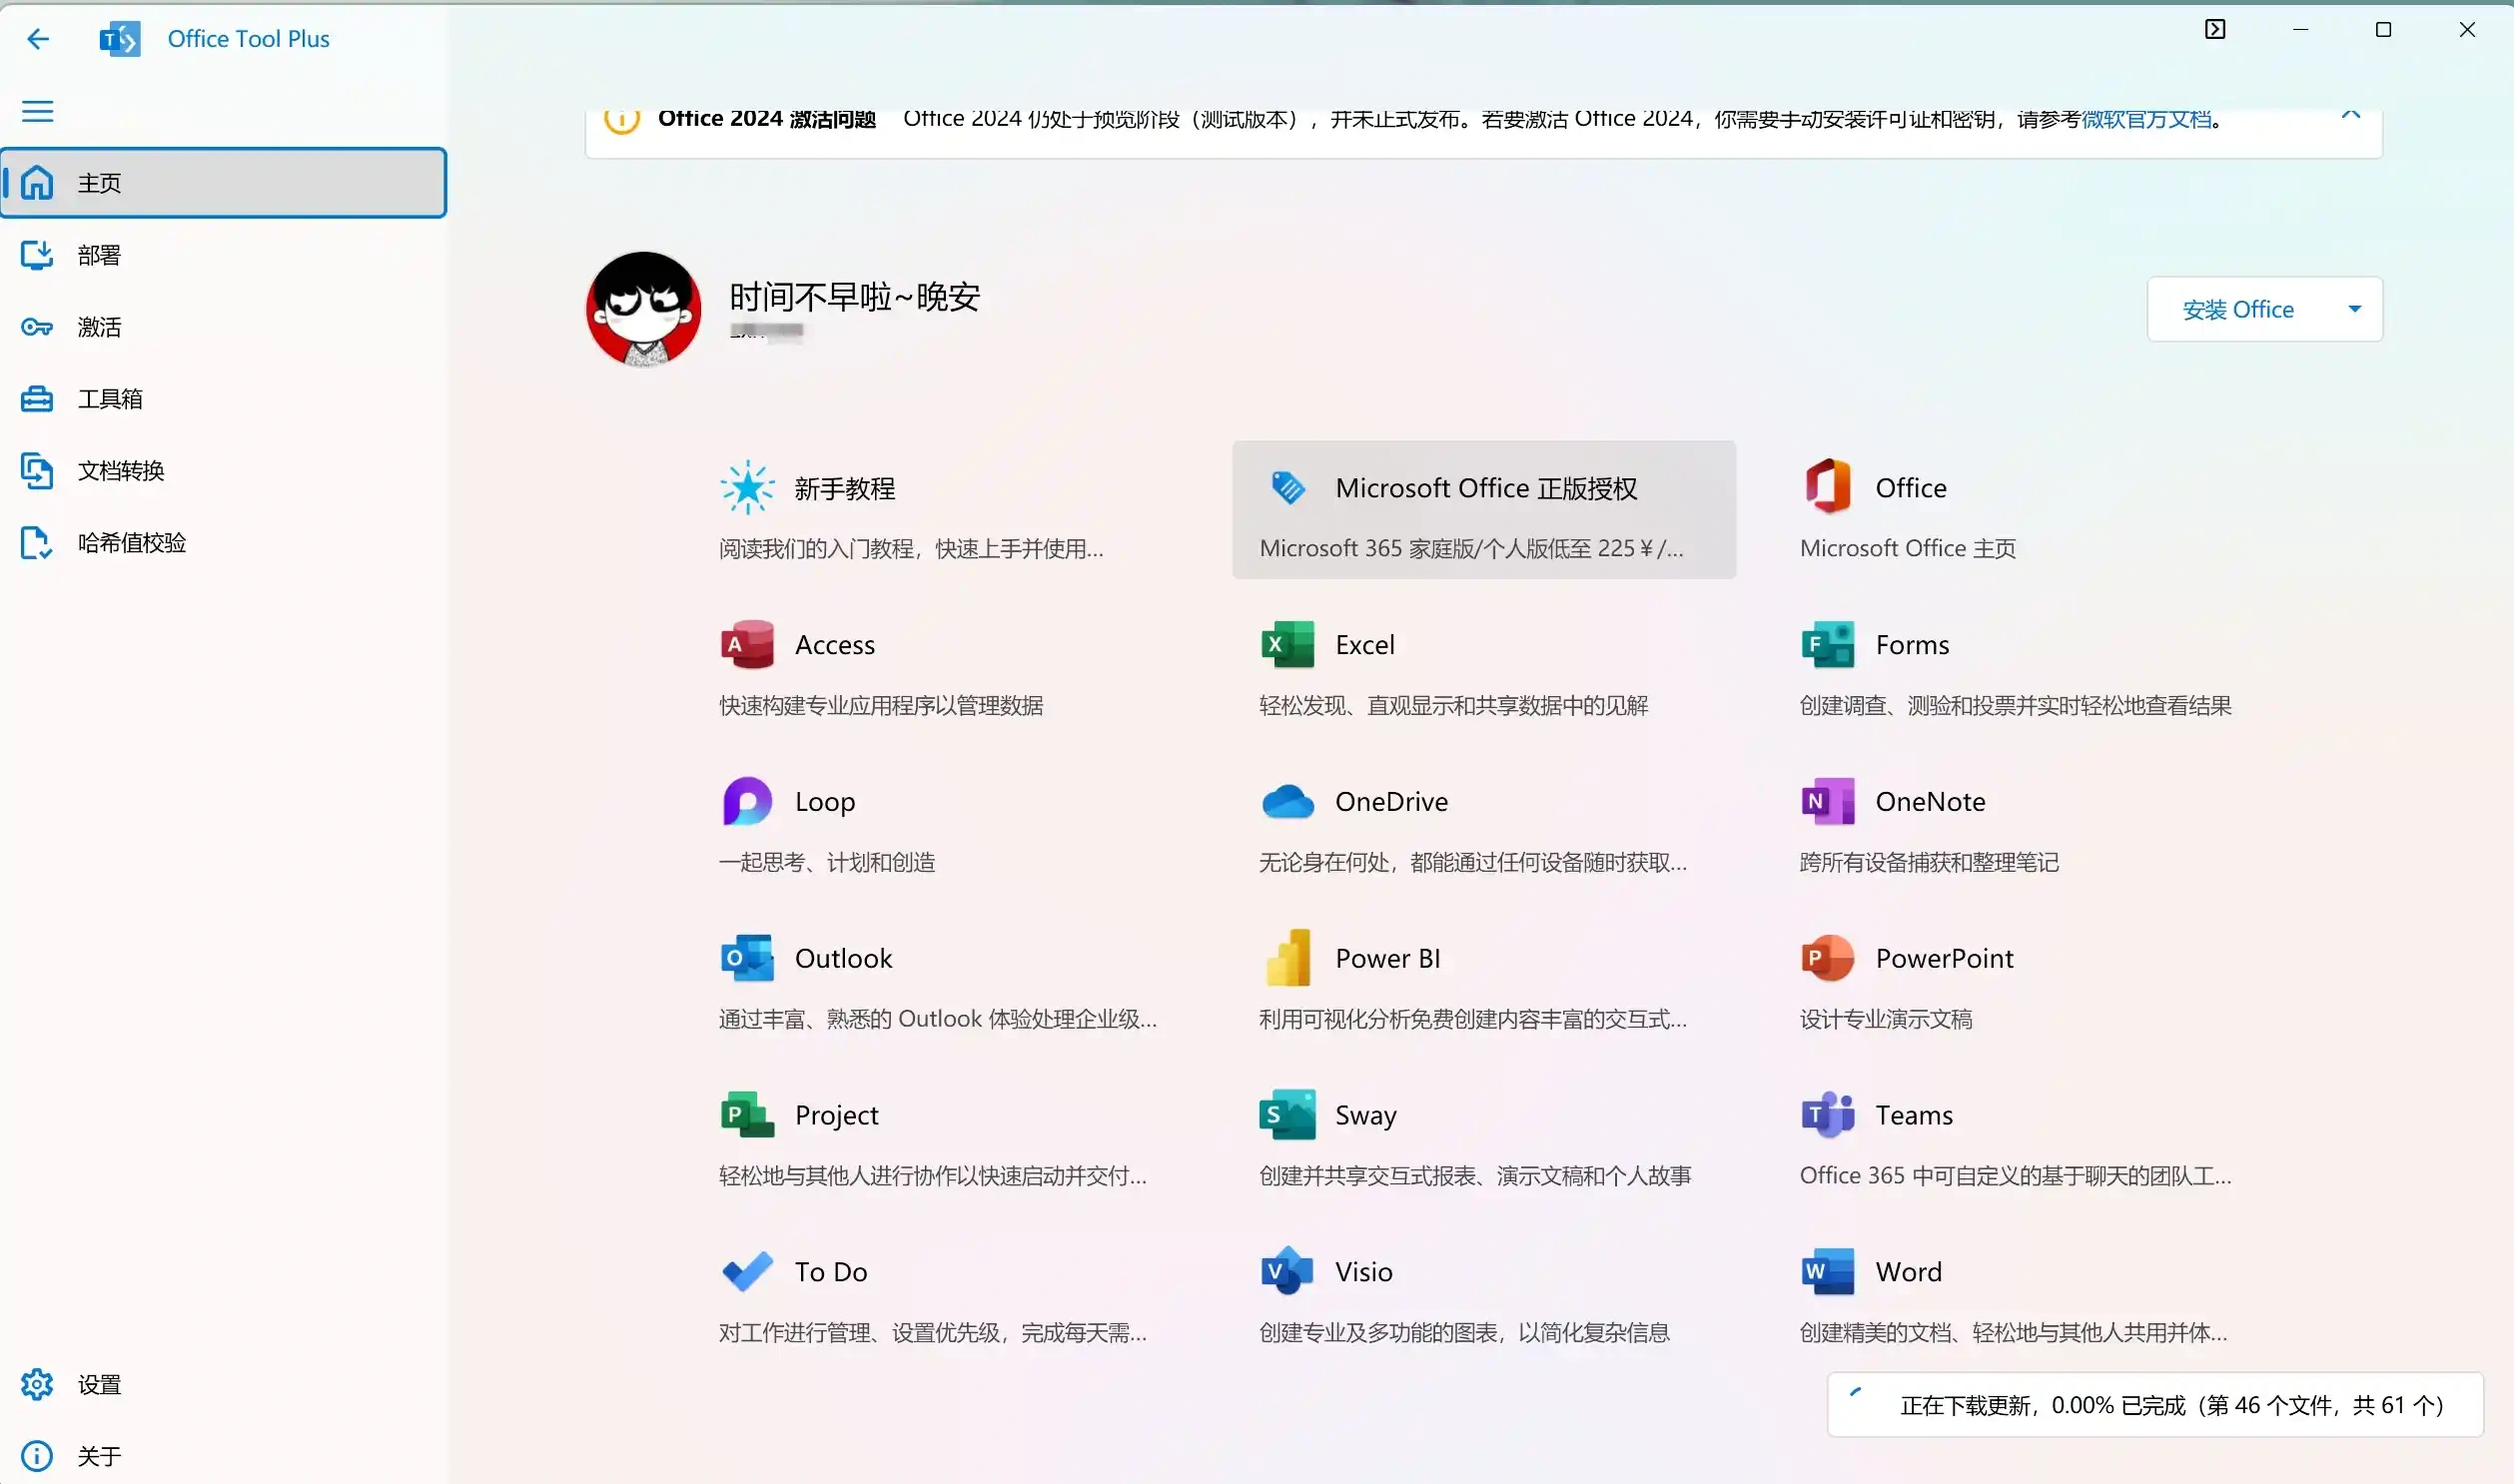Click the text 阅读我们的入门教程，快速上手并使用...

(x=911, y=549)
